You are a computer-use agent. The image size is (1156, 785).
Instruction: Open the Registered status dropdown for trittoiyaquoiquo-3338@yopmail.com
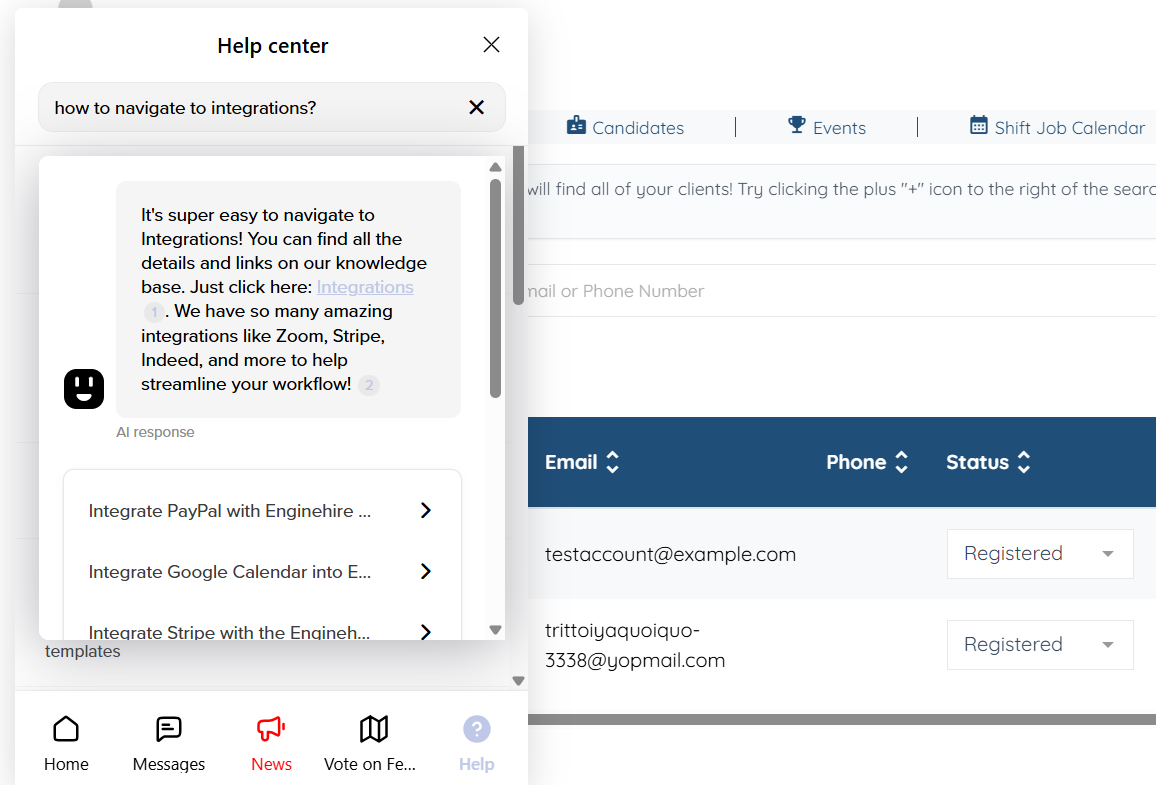(x=1040, y=645)
